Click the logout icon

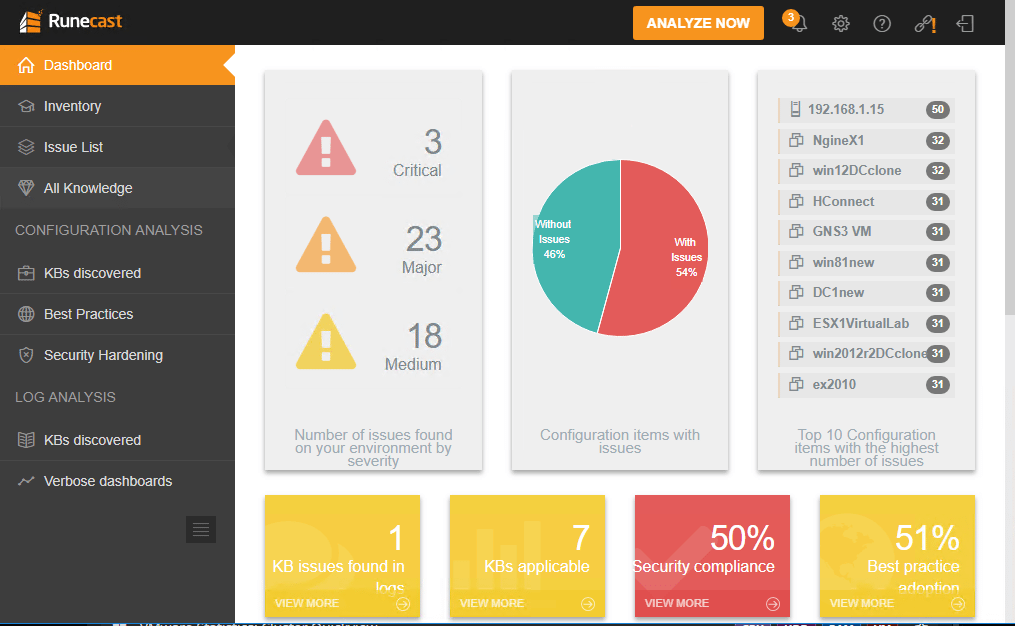pyautogui.click(x=965, y=24)
